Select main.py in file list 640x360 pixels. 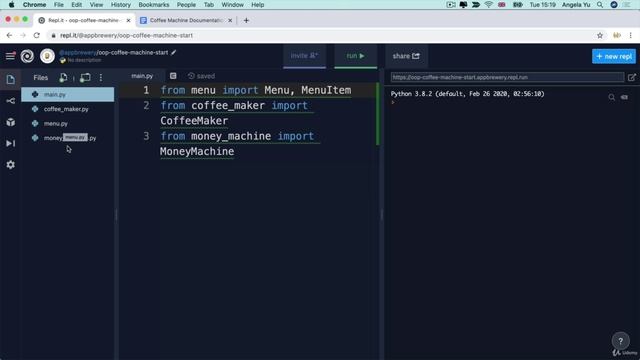[x=68, y=94]
